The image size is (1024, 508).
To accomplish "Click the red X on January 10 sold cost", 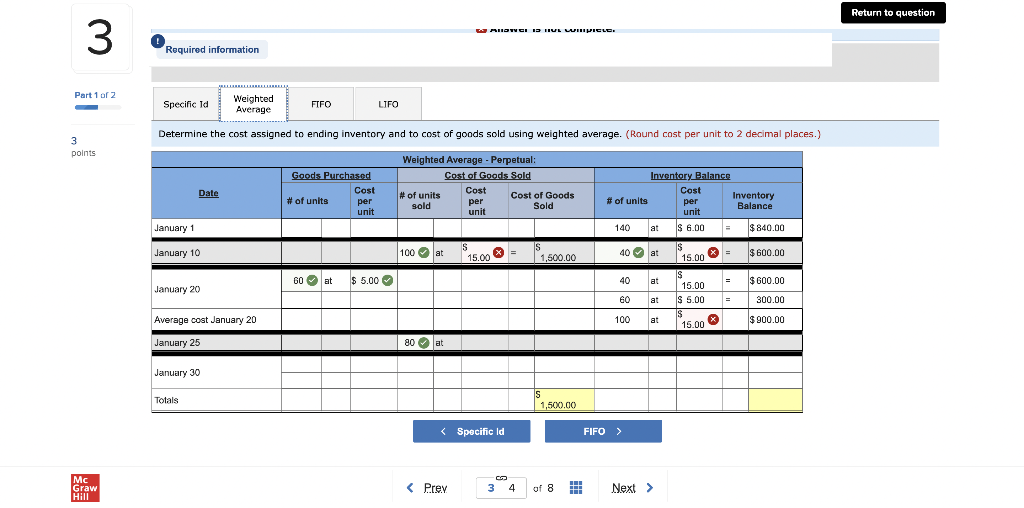I will 499,253.
